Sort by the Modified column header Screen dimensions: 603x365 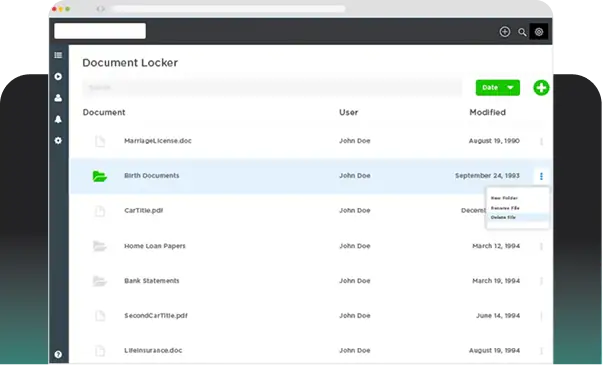(x=487, y=112)
